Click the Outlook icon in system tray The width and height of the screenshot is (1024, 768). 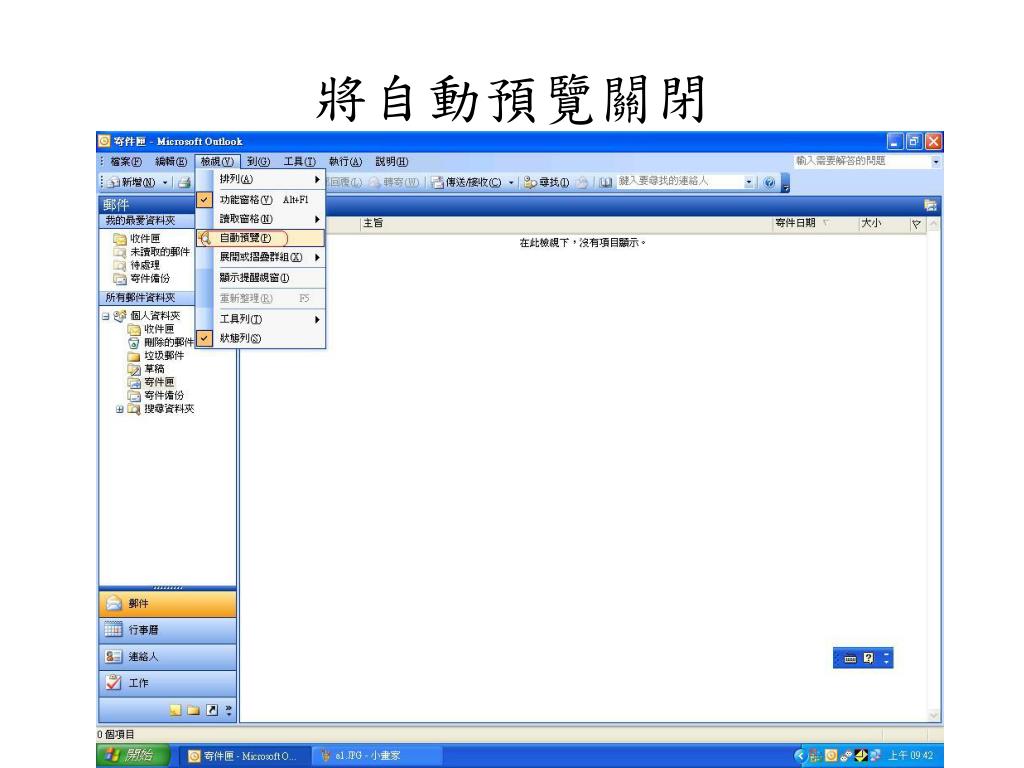[x=831, y=756]
